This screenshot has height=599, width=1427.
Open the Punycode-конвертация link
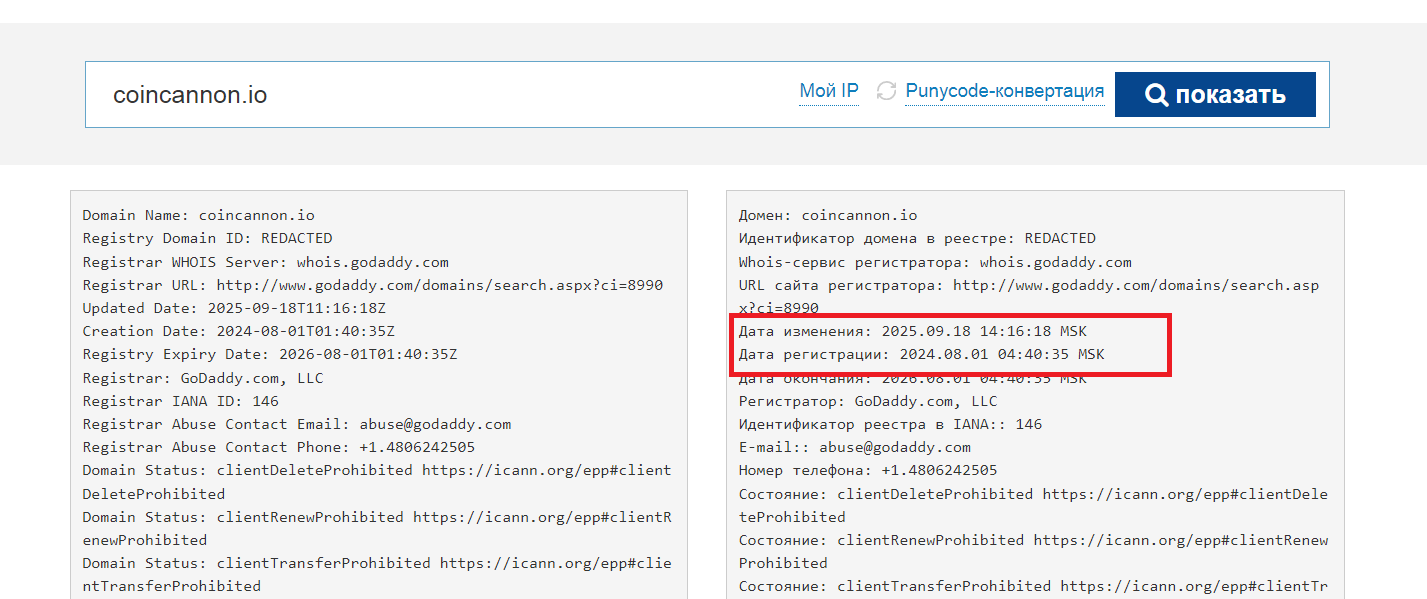[x=1004, y=91]
